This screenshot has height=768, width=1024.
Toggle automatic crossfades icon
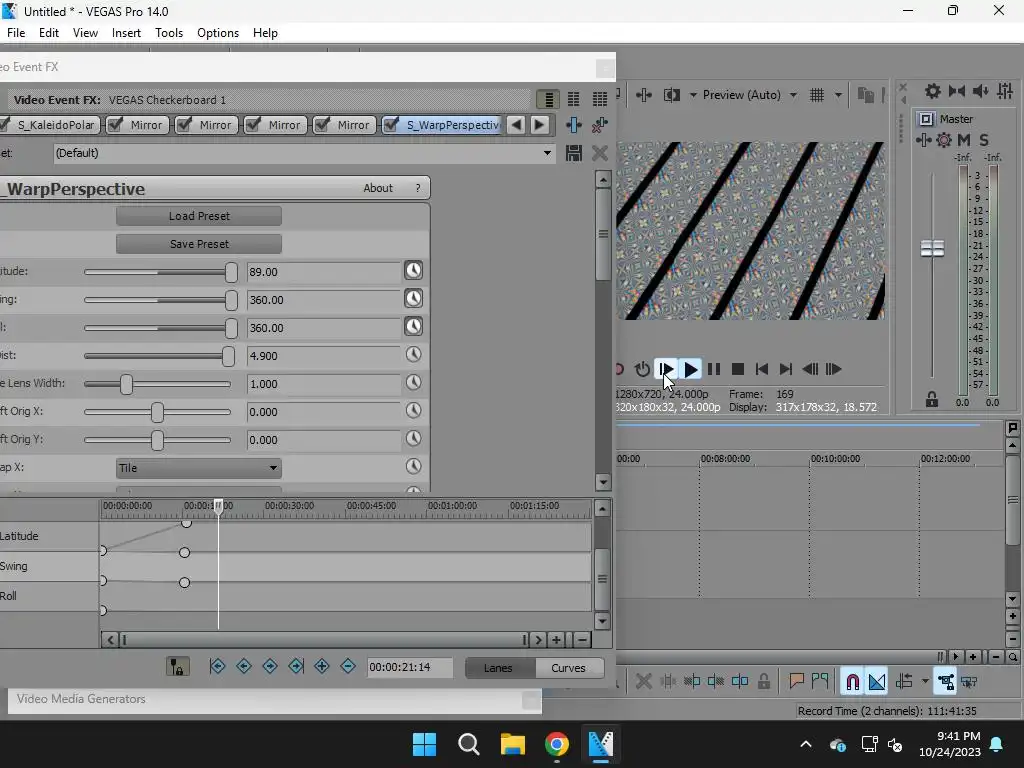[x=877, y=682]
